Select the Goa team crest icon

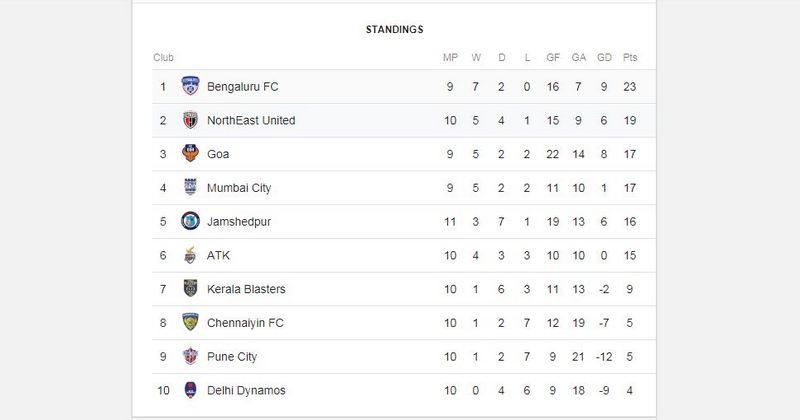[190, 153]
